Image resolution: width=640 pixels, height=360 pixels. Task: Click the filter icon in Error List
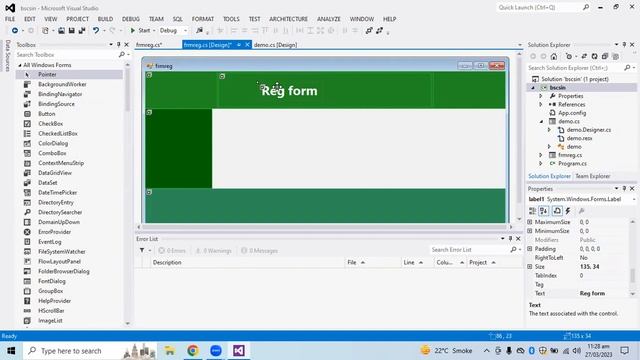(142, 250)
